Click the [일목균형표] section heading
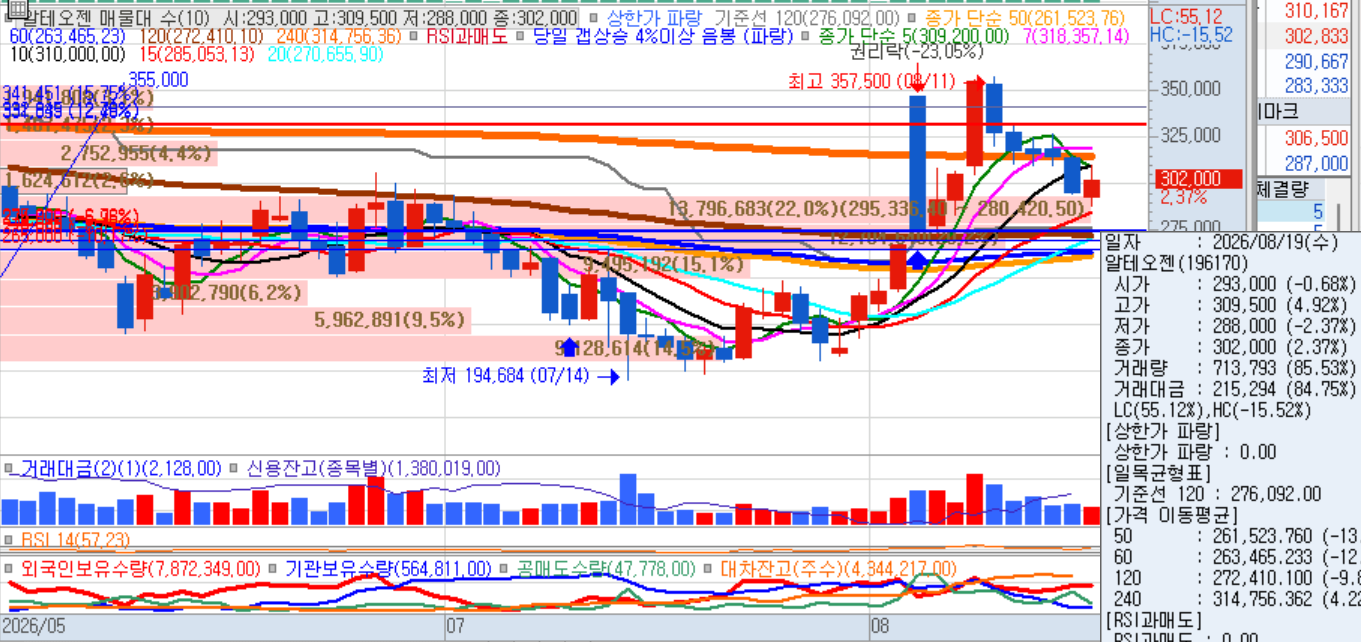 click(x=1158, y=475)
